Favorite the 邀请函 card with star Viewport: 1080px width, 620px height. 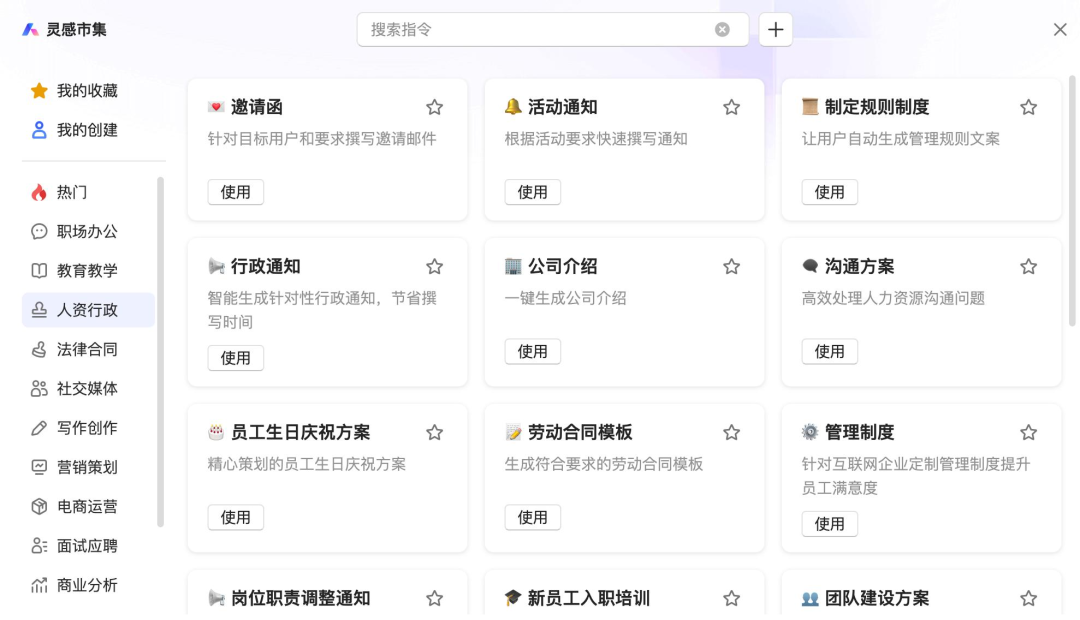pyautogui.click(x=434, y=107)
